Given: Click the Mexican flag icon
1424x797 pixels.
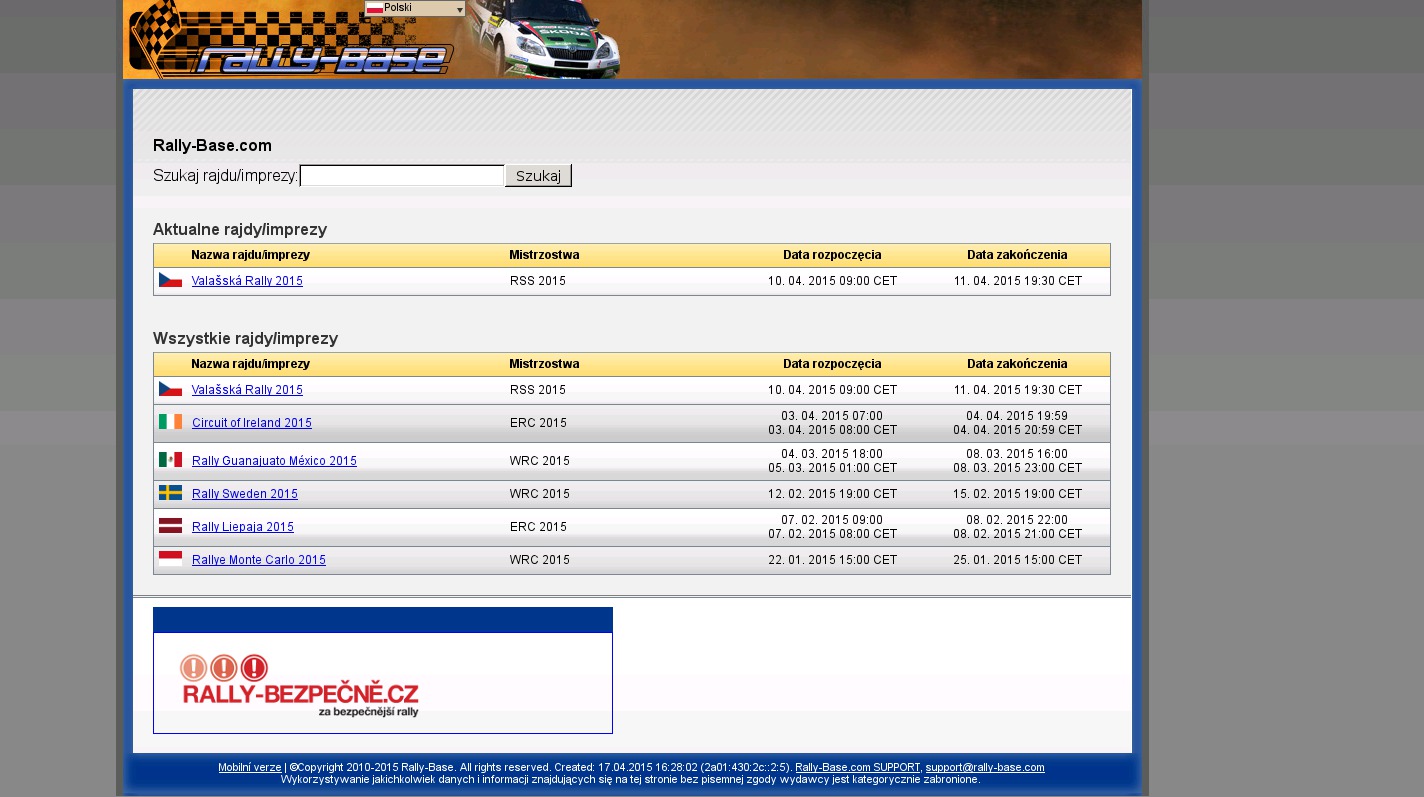Looking at the screenshot, I should point(170,460).
